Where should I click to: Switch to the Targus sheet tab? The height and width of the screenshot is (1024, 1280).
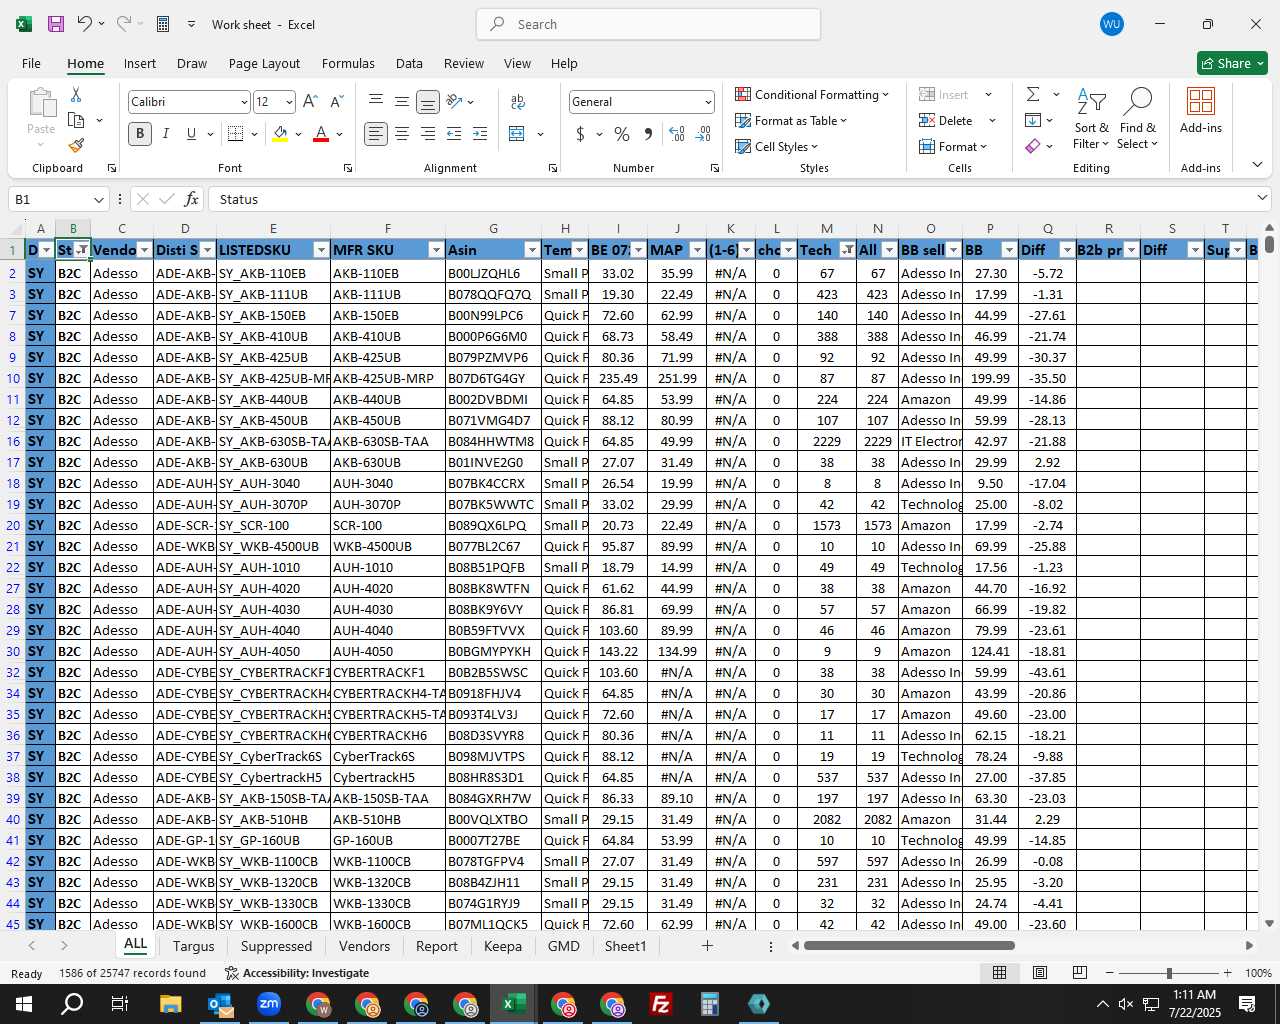[193, 946]
